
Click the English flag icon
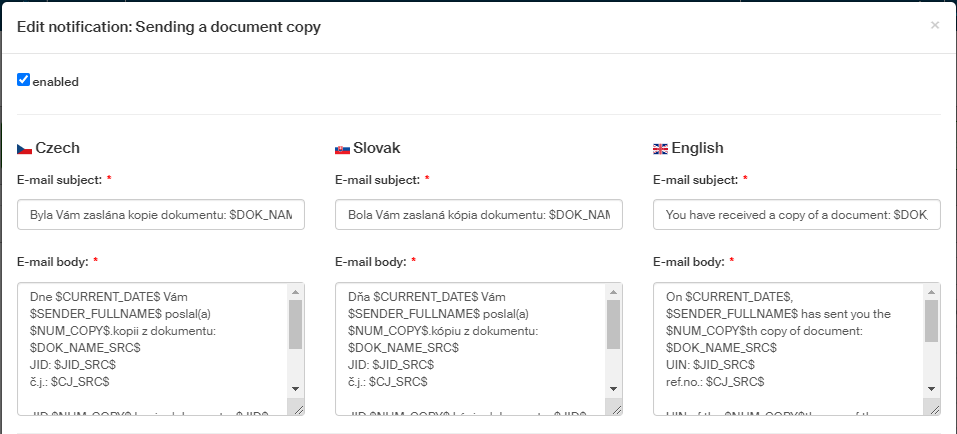click(x=660, y=149)
